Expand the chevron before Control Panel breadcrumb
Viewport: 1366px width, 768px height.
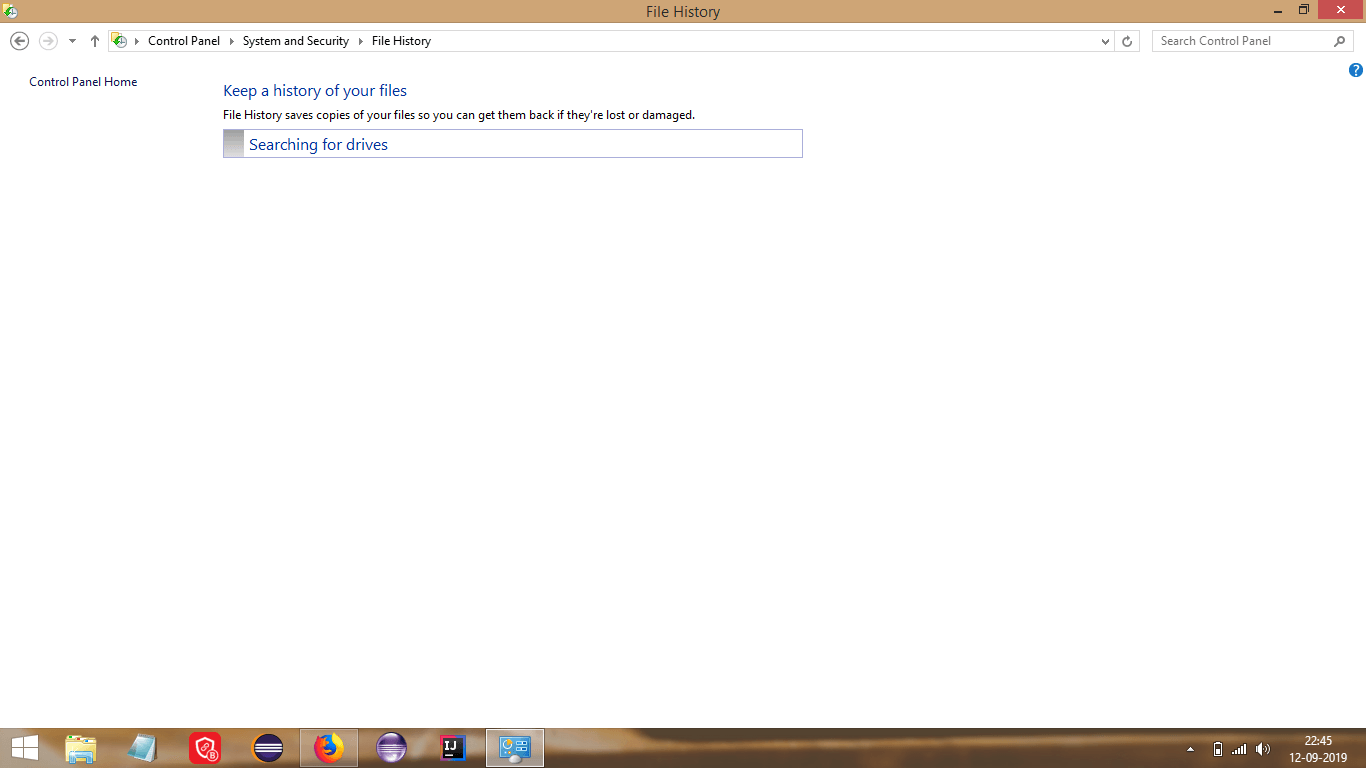[x=137, y=41]
